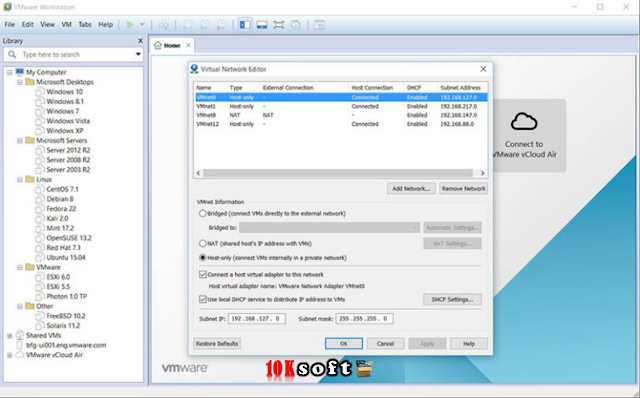Image resolution: width=640 pixels, height=398 pixels.
Task: Collapse the Microsoft Desktops folder
Action: (x=19, y=82)
